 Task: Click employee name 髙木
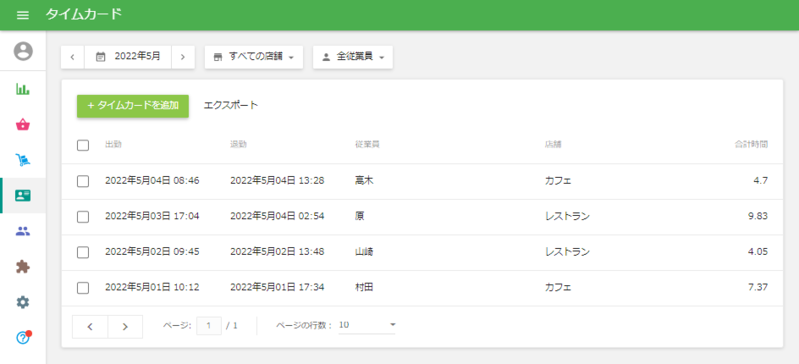coord(364,180)
